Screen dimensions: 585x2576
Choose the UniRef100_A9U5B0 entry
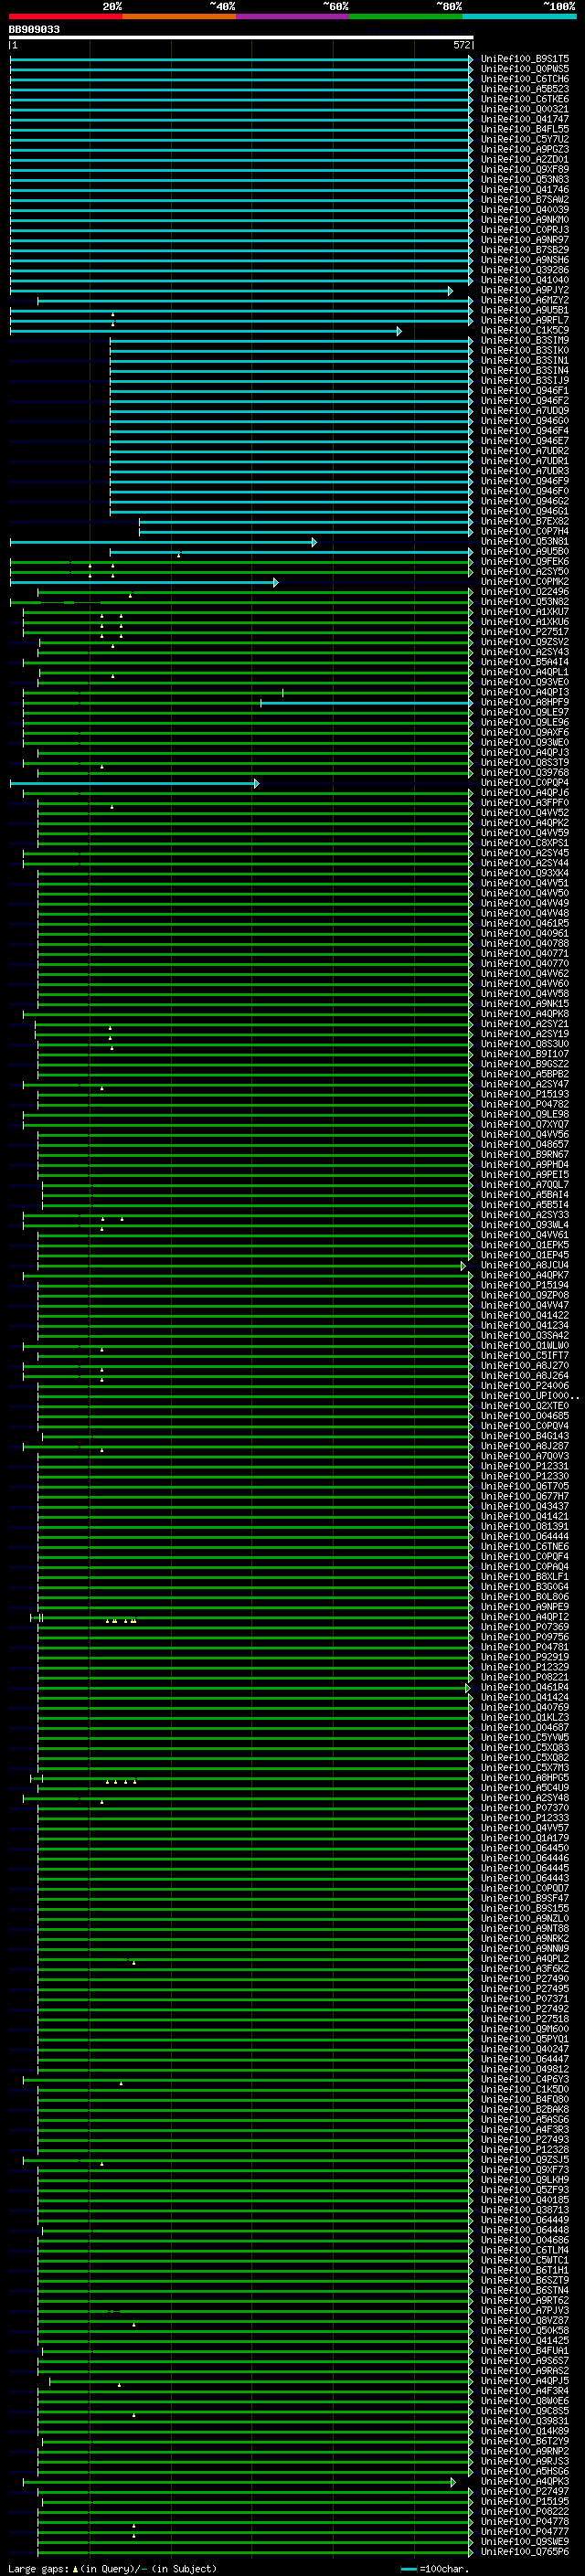[524, 552]
